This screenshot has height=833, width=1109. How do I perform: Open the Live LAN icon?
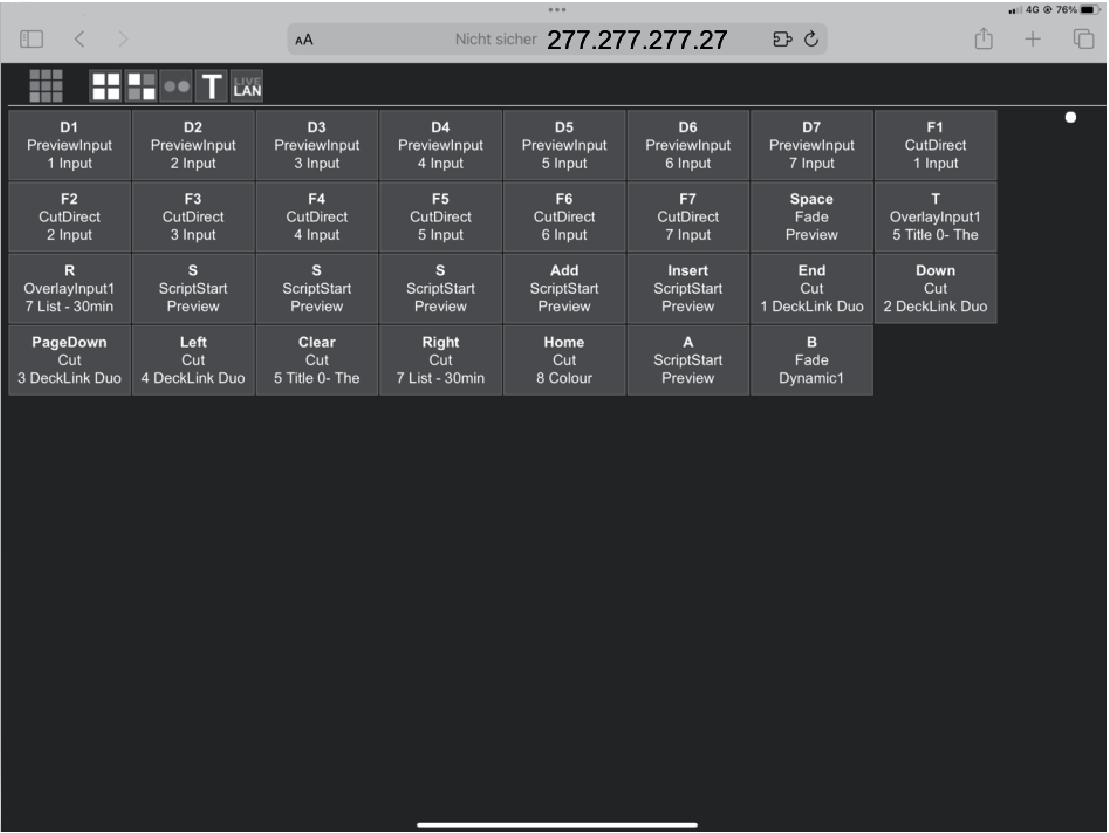pos(246,86)
